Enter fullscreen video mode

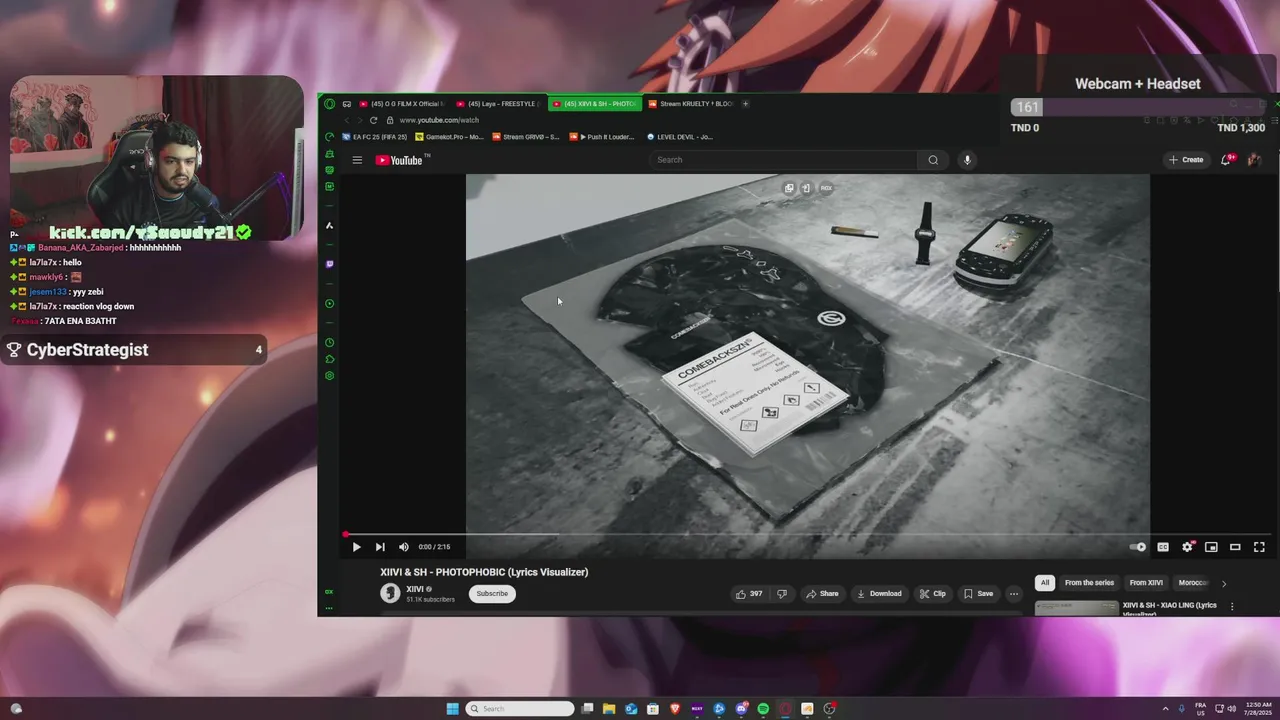(x=1259, y=547)
